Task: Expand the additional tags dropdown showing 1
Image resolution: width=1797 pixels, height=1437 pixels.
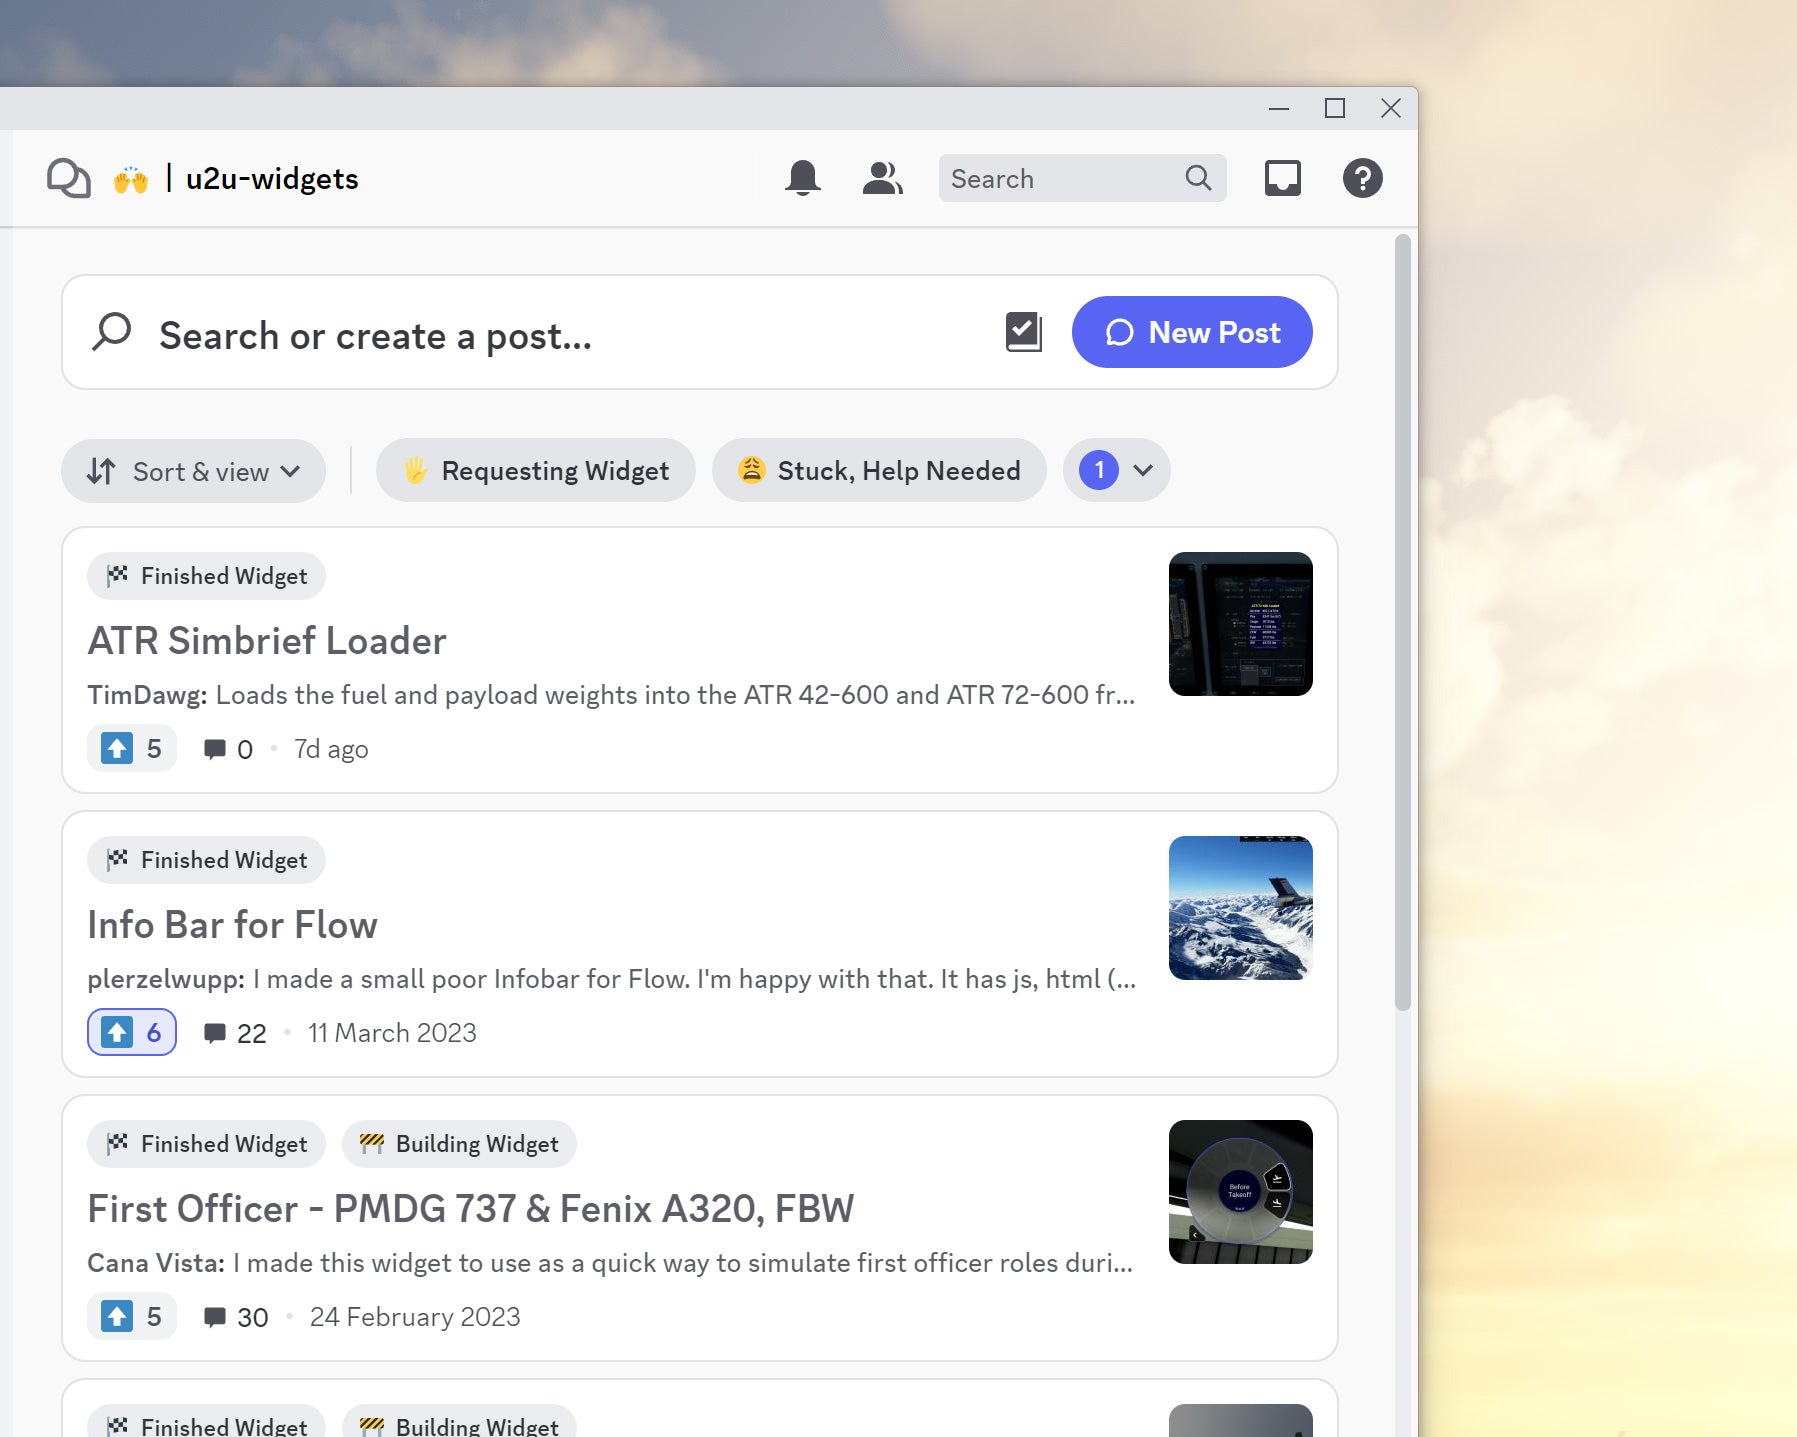Action: (1117, 470)
